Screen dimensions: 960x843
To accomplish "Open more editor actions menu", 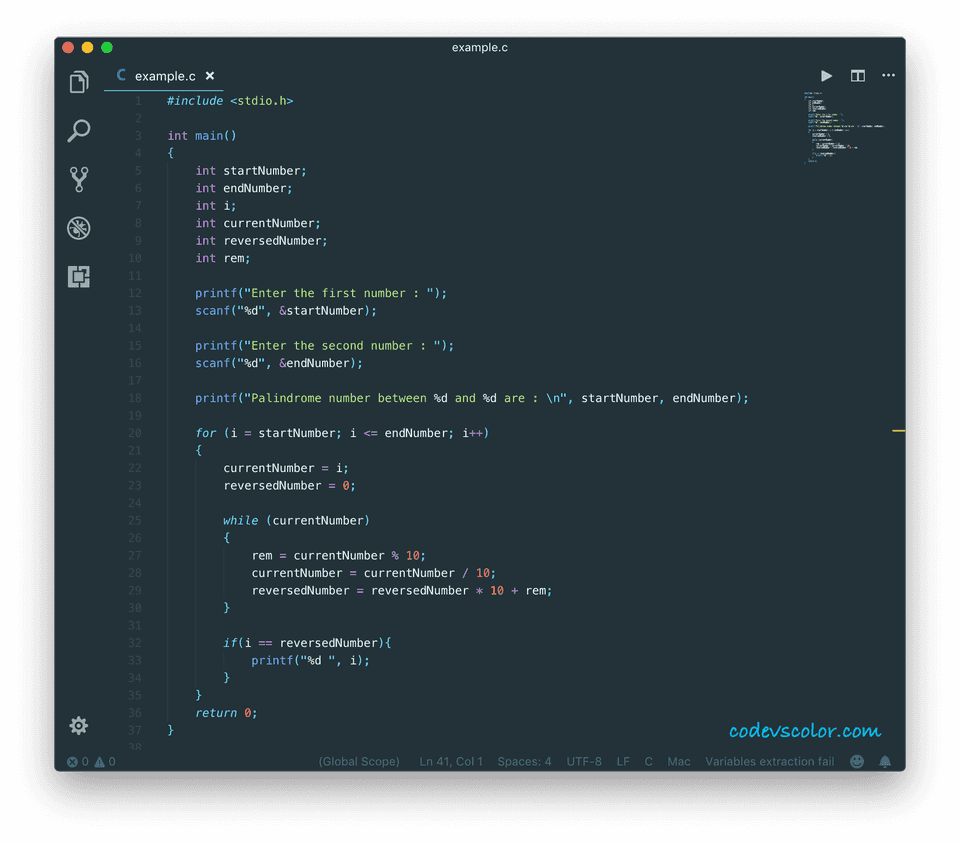I will click(x=888, y=75).
